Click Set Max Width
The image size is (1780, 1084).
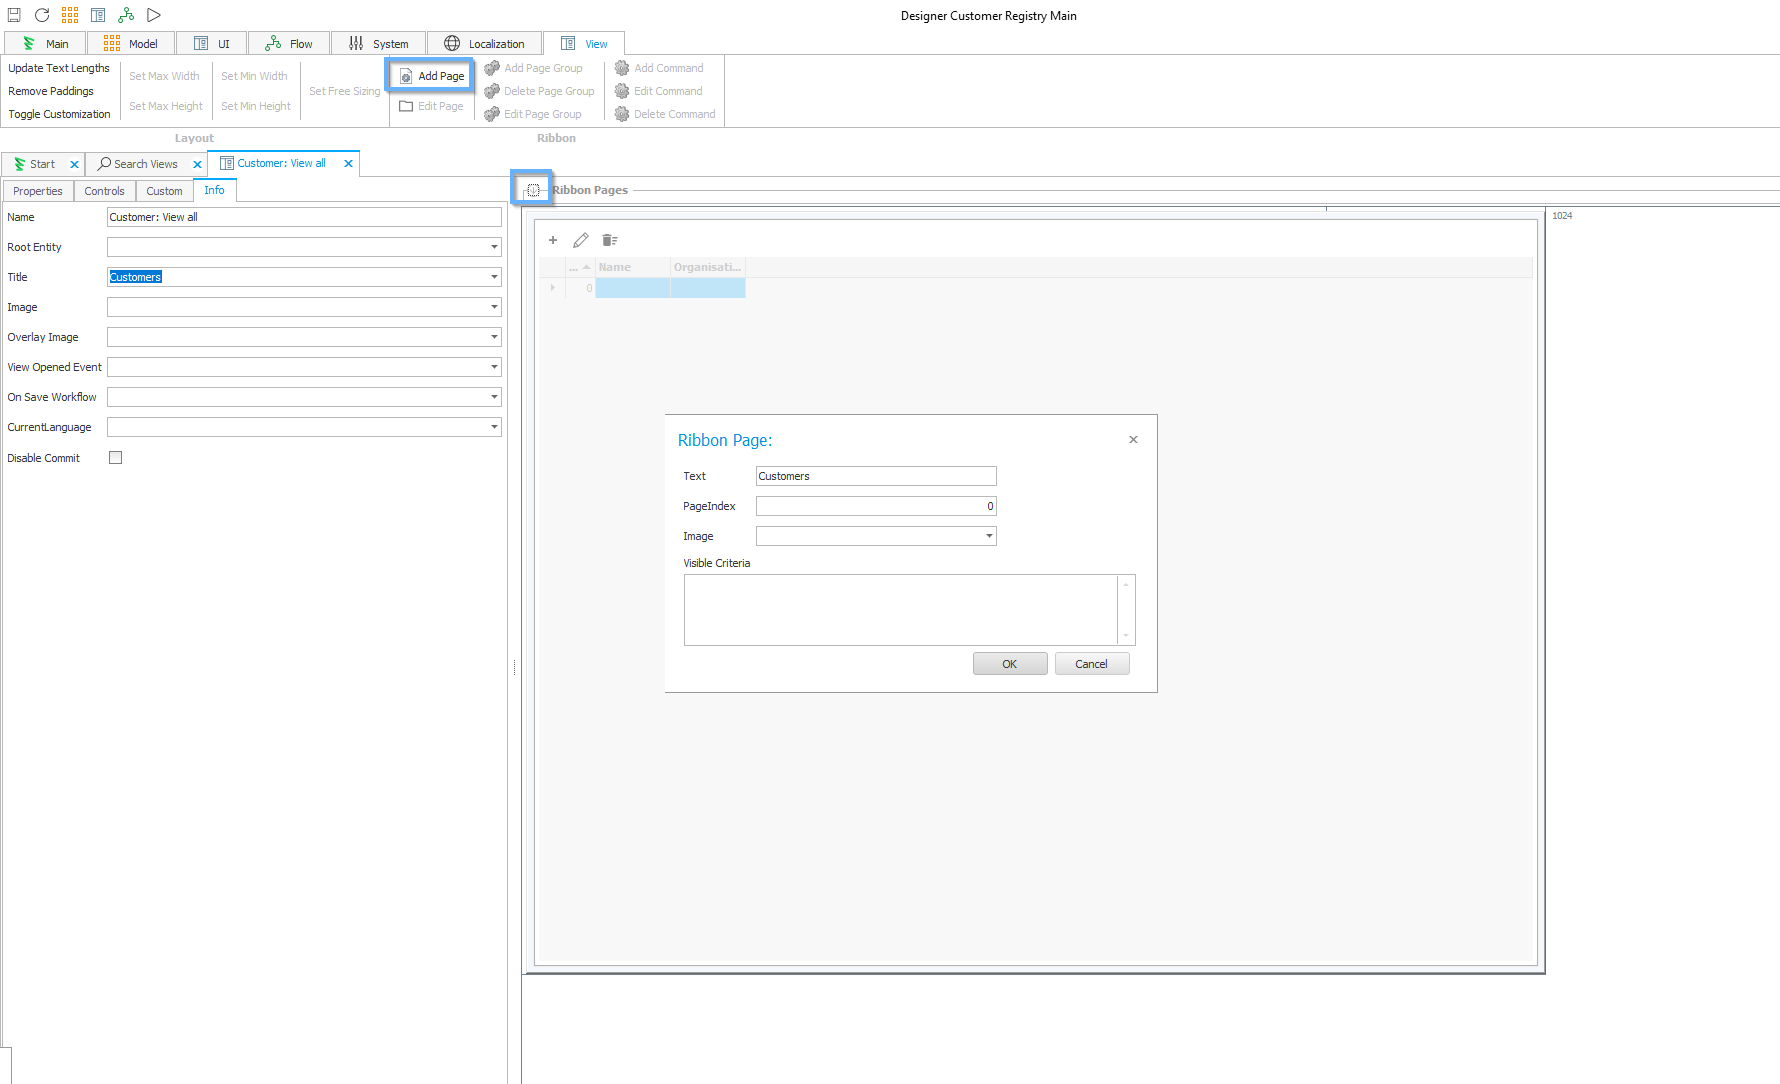point(164,76)
